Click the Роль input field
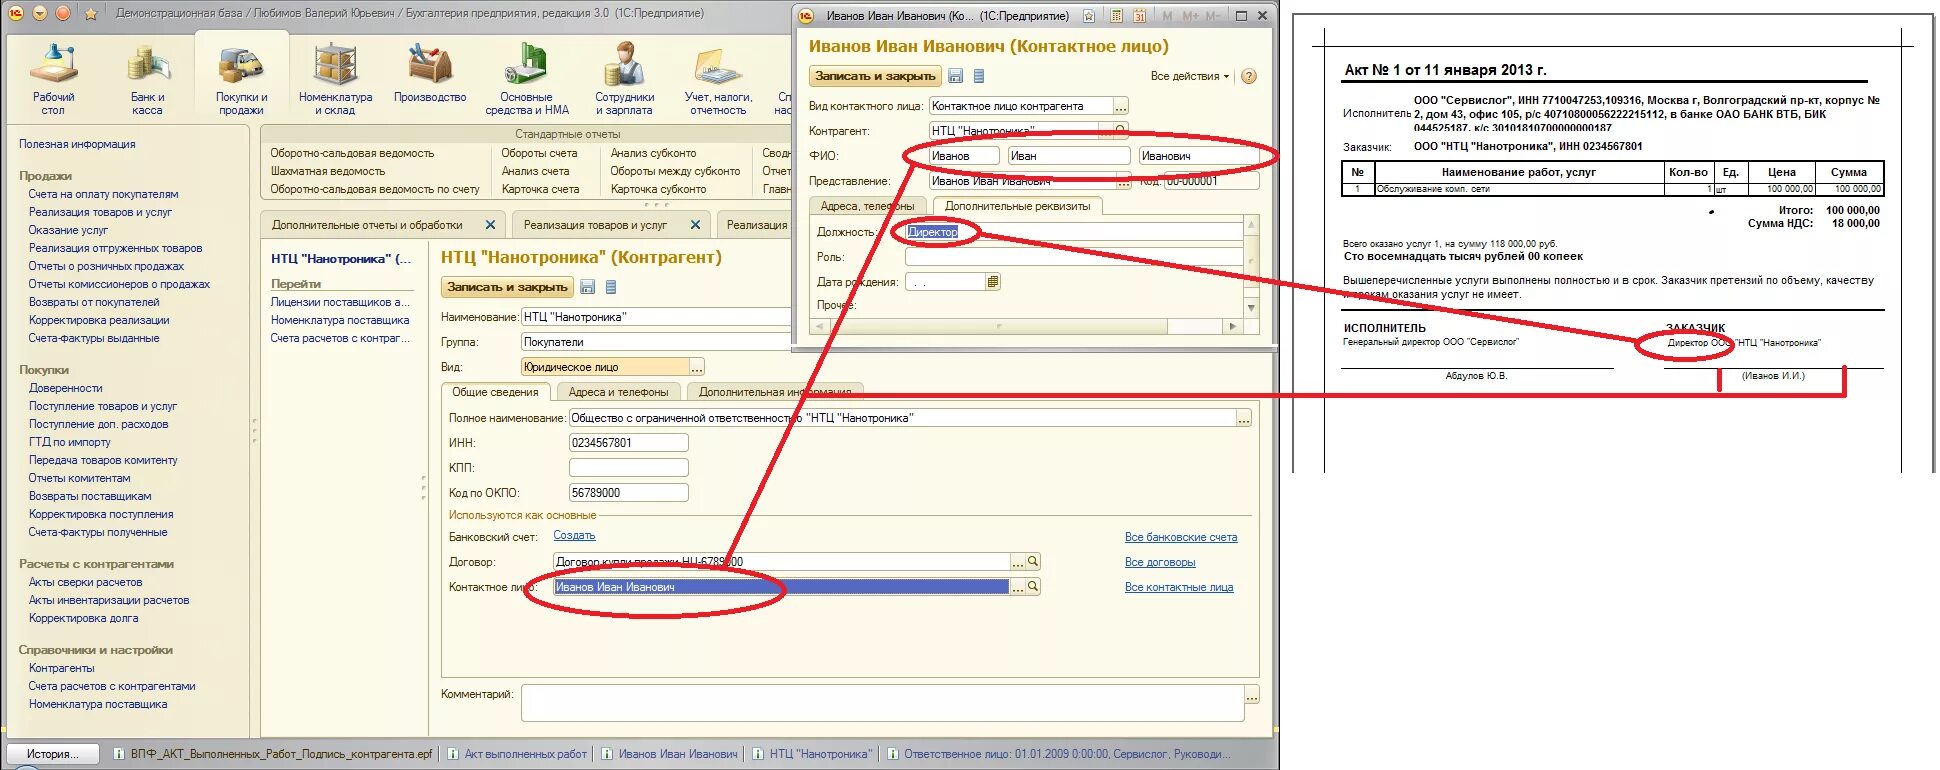Image resolution: width=1940 pixels, height=770 pixels. 1073,257
